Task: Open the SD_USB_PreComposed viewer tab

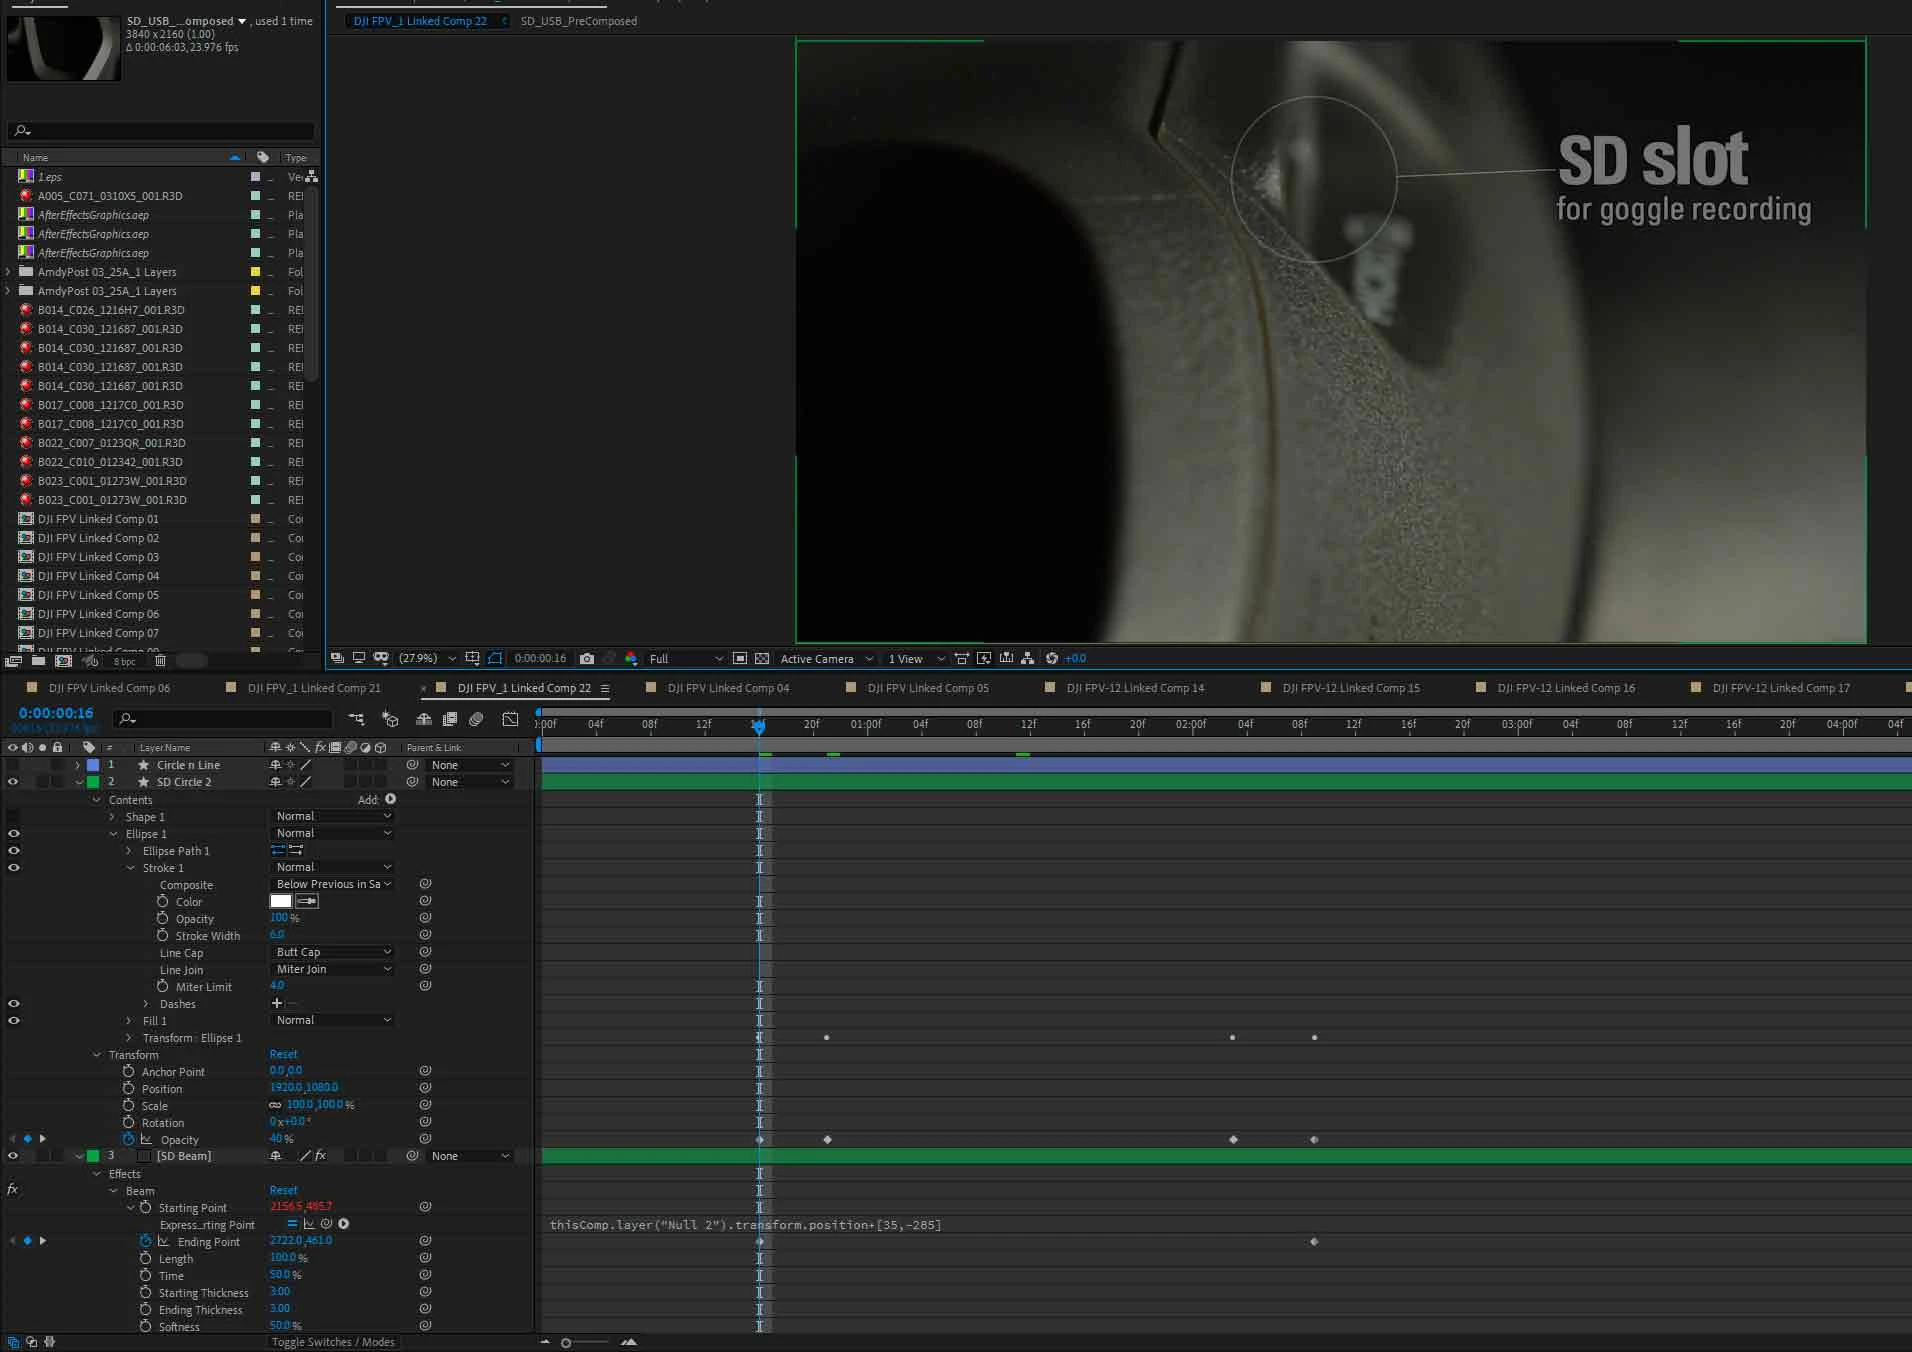Action: pyautogui.click(x=578, y=21)
